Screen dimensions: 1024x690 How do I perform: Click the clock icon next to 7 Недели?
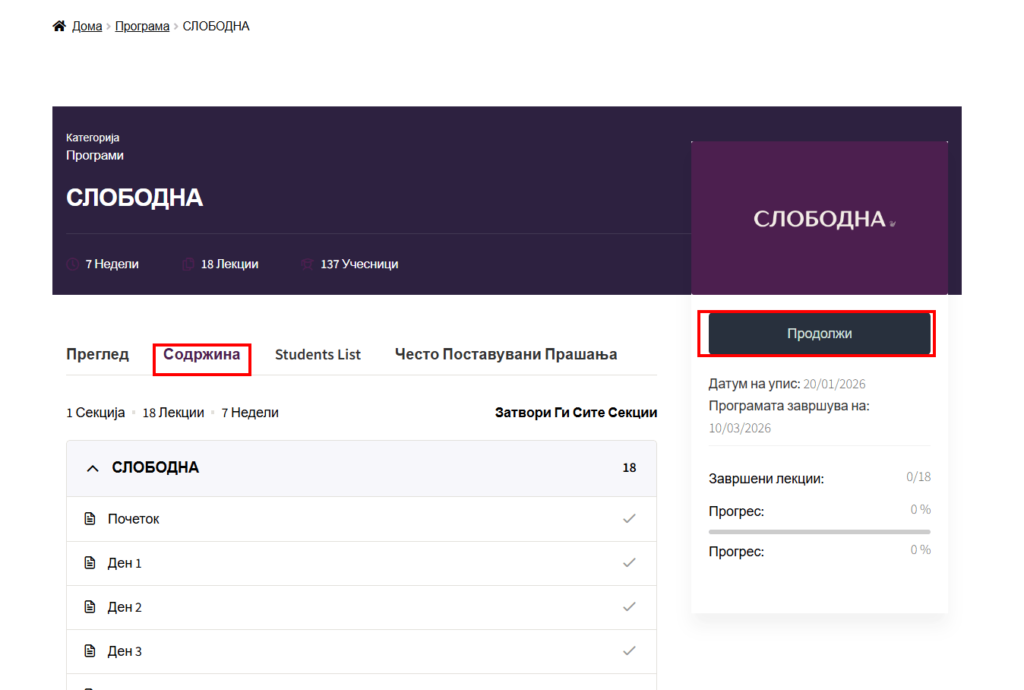tap(73, 265)
